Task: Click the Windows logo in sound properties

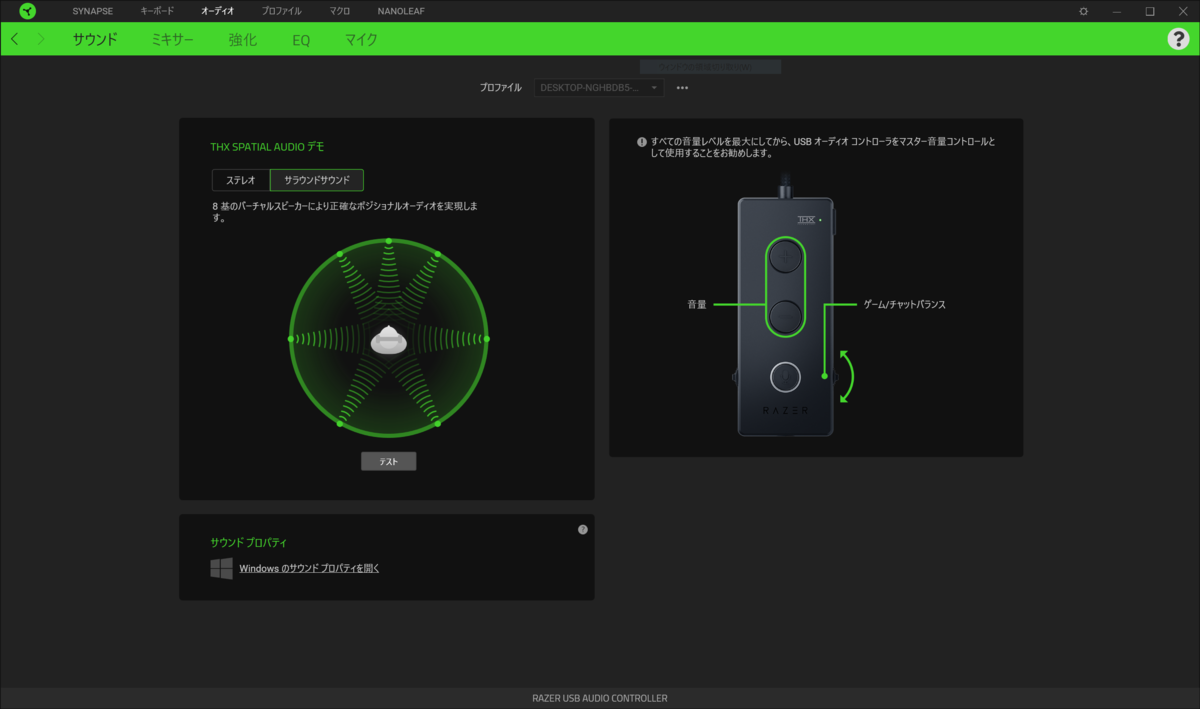Action: tap(221, 568)
